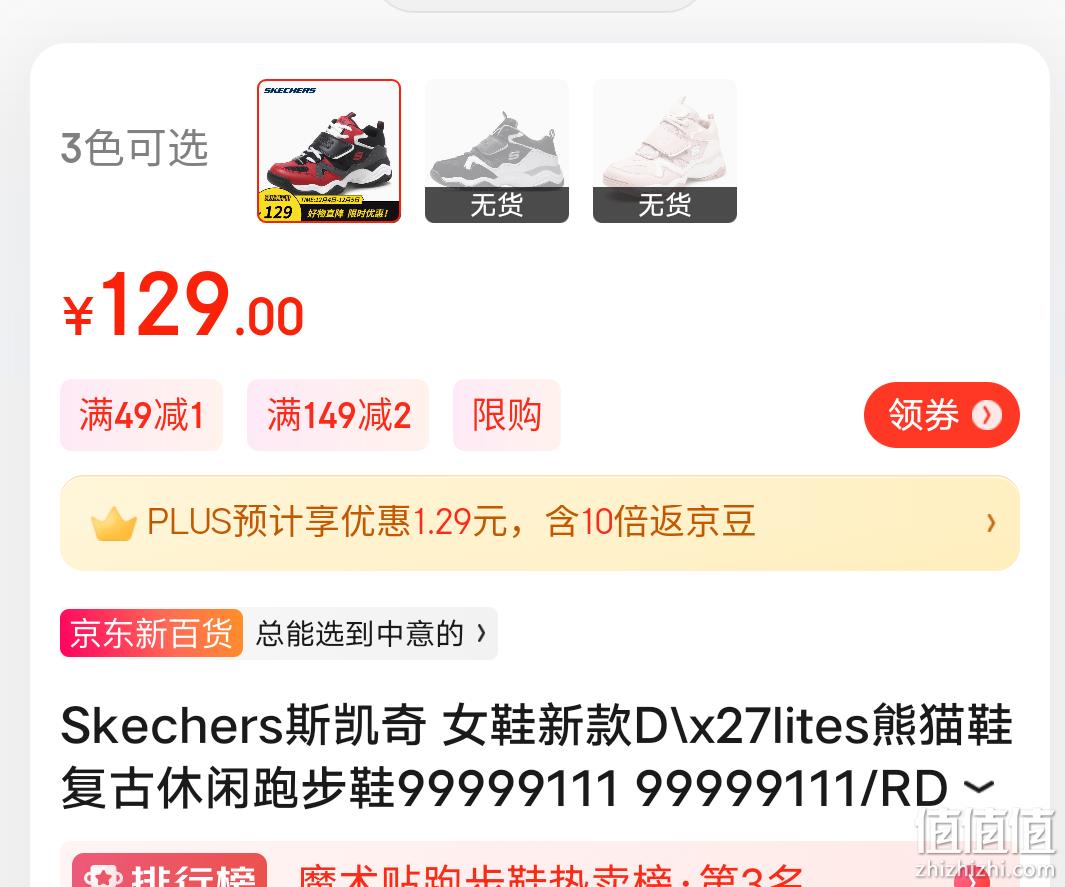Open 总能选到中意的 link
This screenshot has width=1065, height=887.
coord(360,634)
